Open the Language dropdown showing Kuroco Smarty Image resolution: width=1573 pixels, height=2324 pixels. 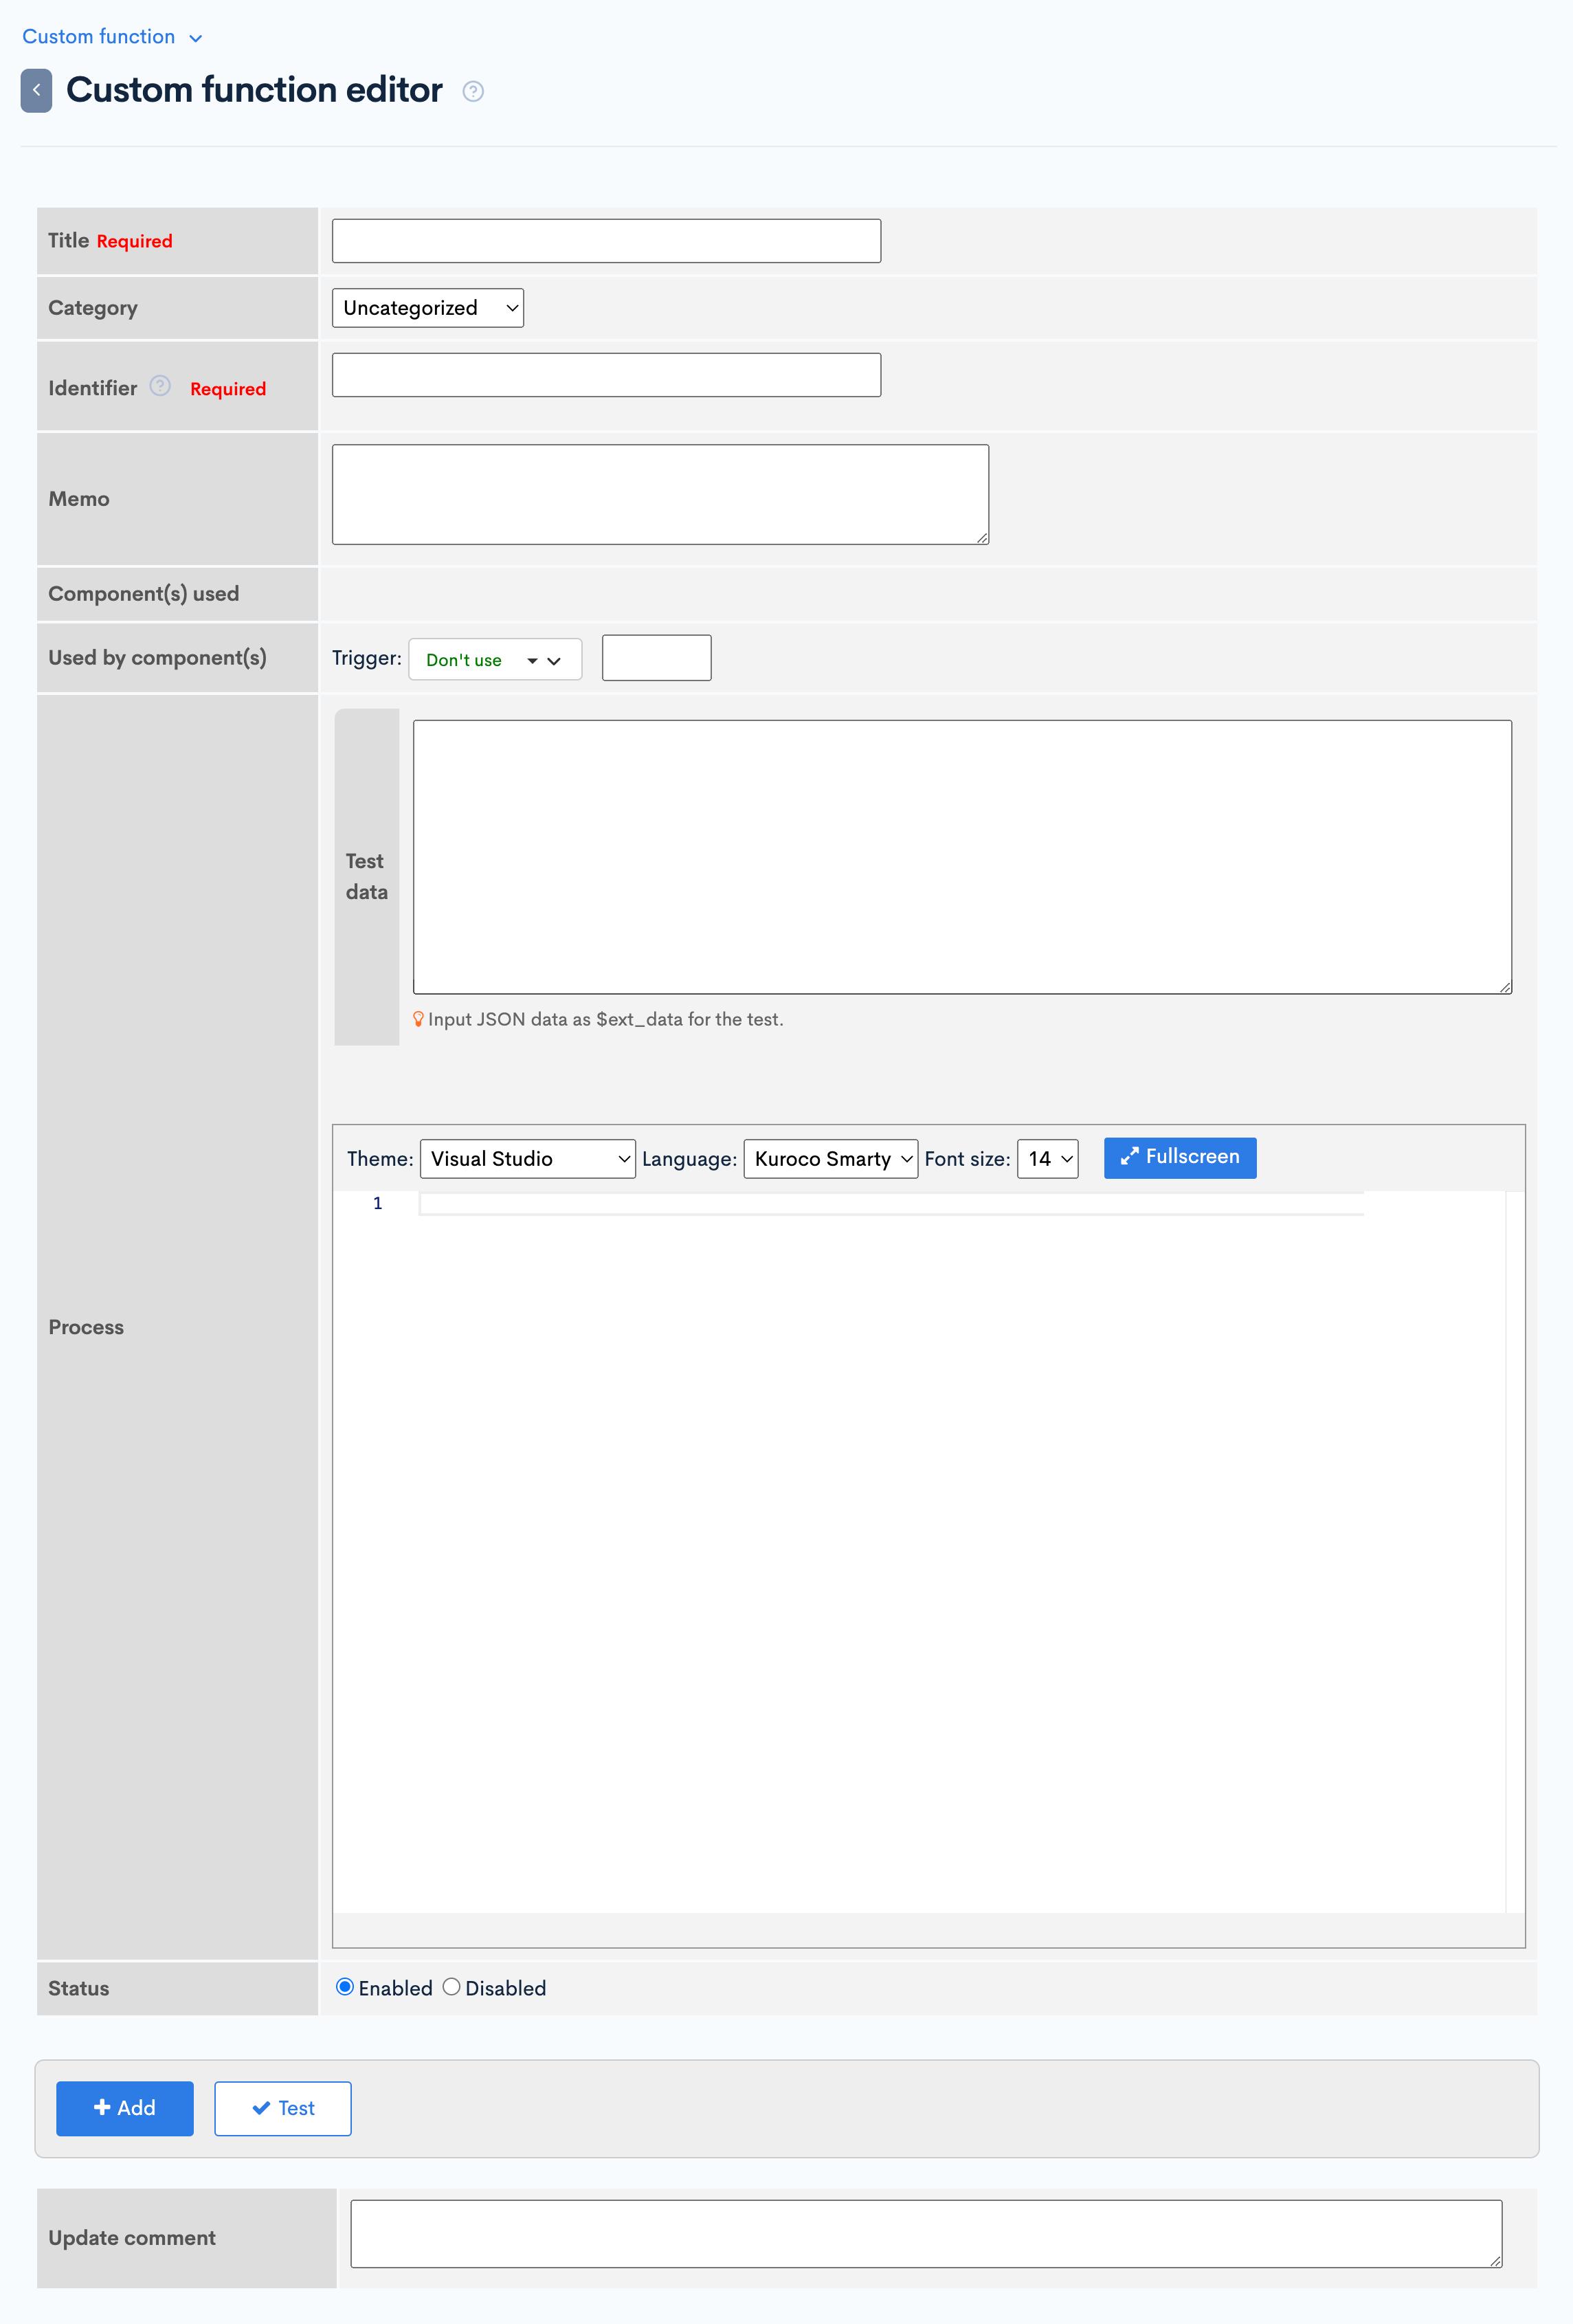coord(830,1158)
